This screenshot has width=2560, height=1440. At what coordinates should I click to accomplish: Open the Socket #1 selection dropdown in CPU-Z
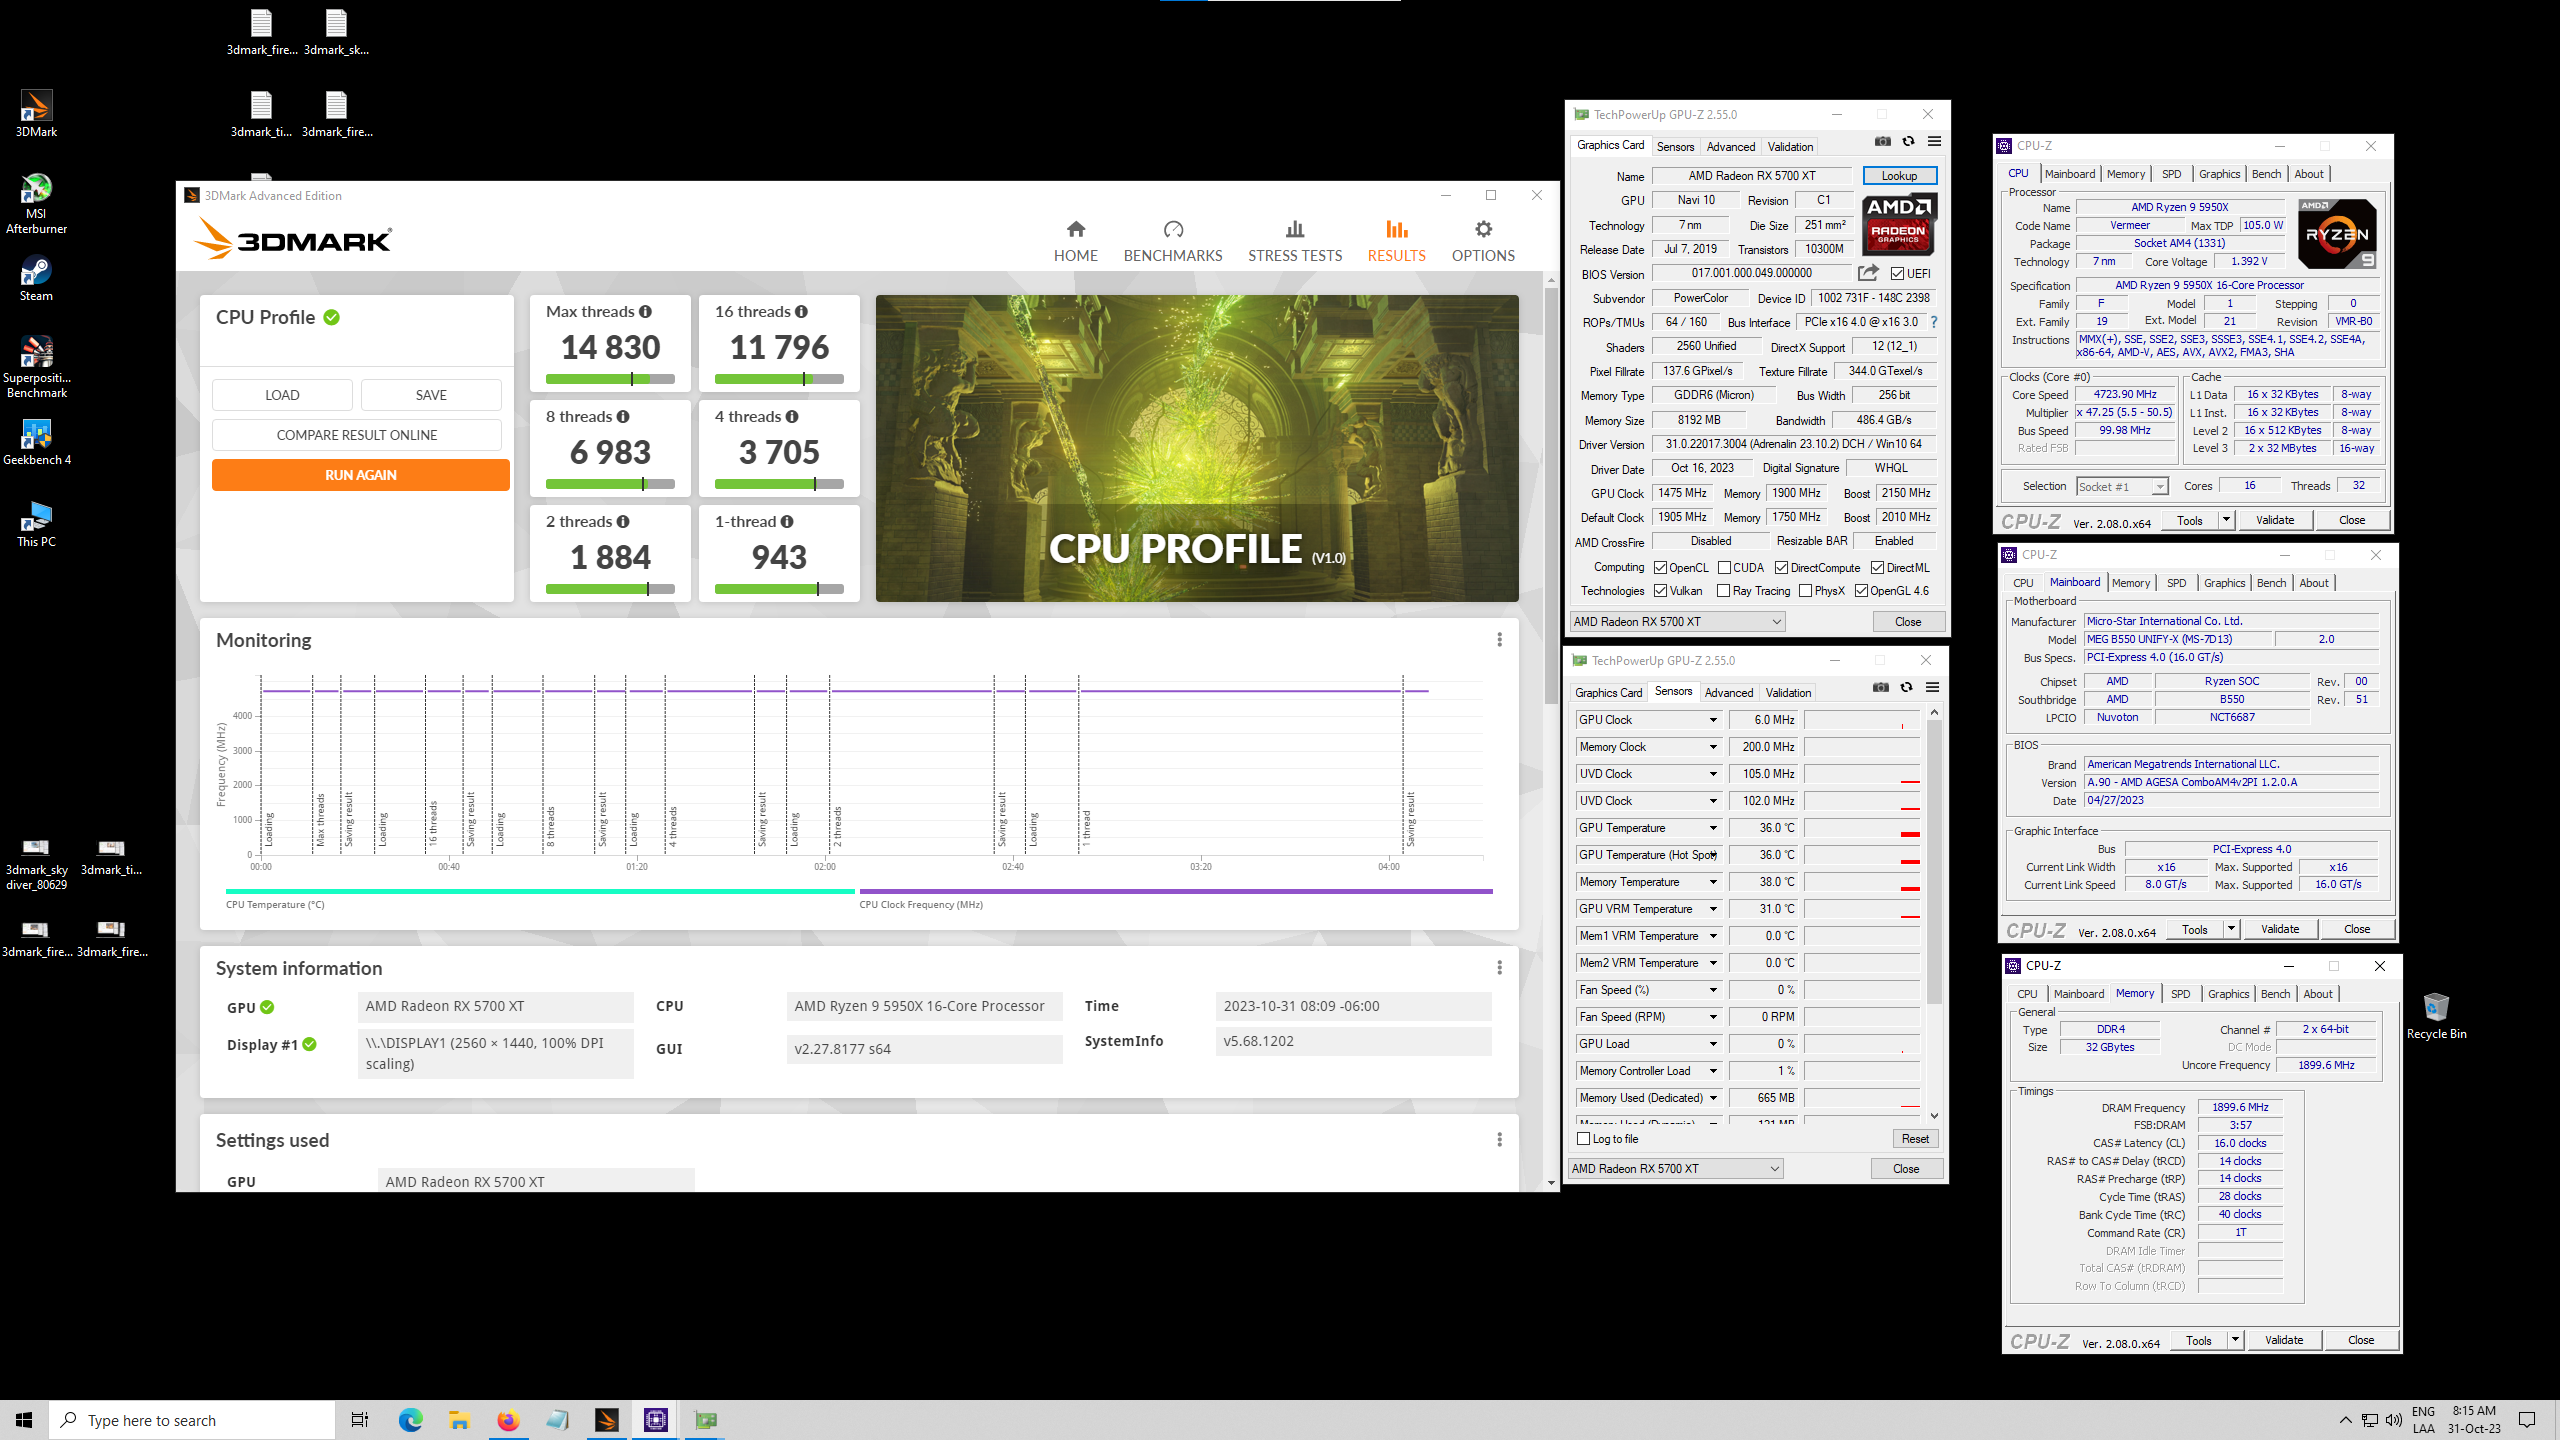(x=2122, y=486)
